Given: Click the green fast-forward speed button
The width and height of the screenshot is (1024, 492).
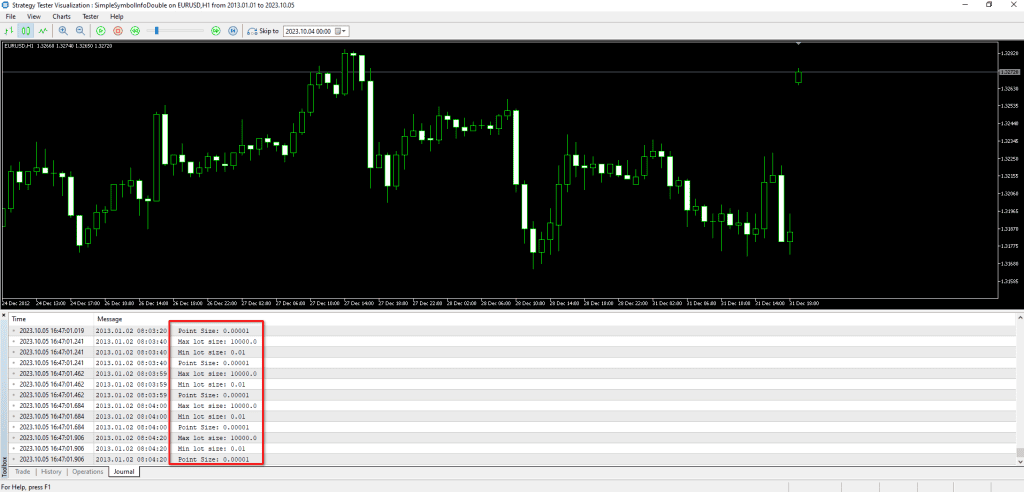Looking at the screenshot, I should (x=216, y=30).
